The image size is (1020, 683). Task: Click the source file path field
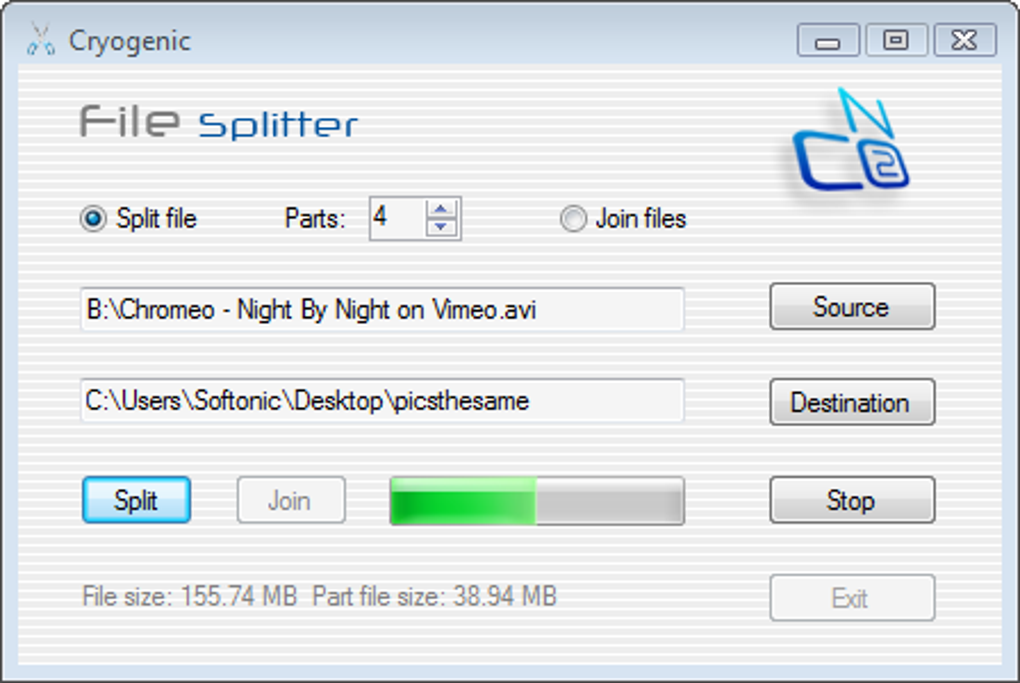(381, 310)
